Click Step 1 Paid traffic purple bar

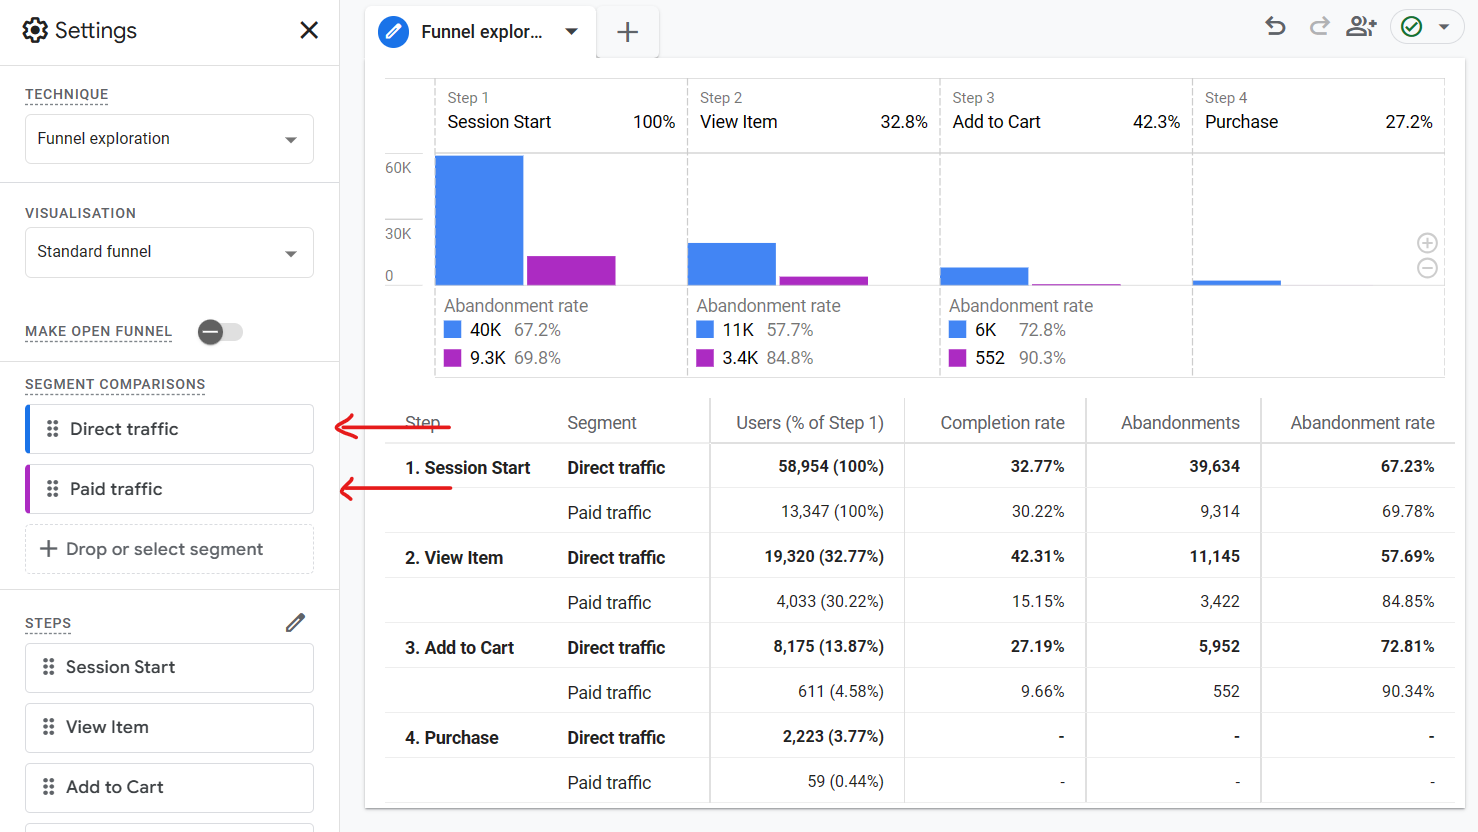tap(571, 270)
